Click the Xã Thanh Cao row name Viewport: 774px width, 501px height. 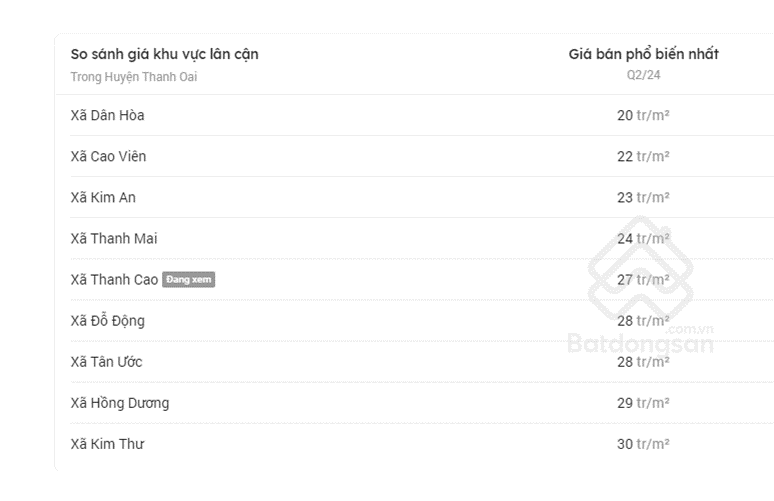pos(114,280)
